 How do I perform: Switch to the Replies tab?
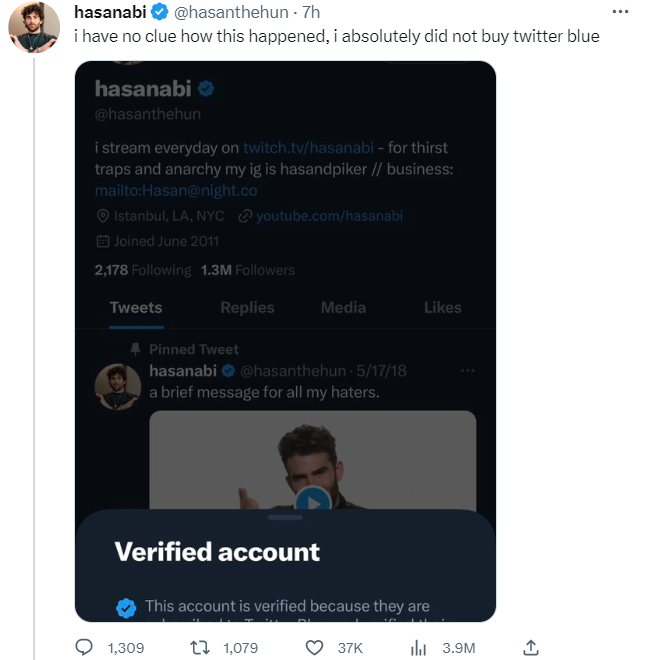[247, 308]
